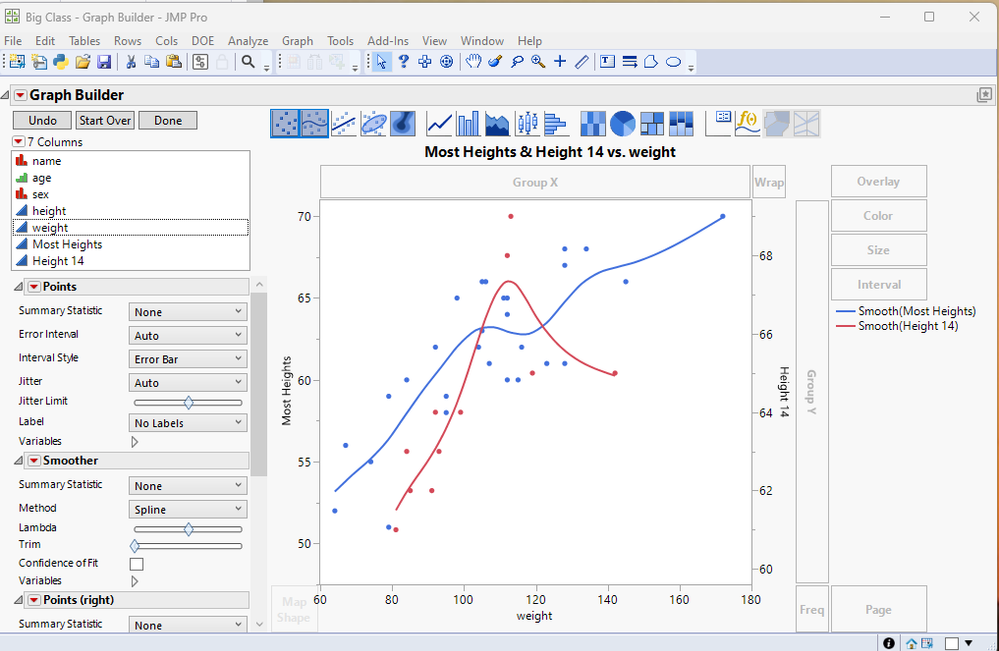The width and height of the screenshot is (999, 651).
Task: Open the 7 Columns red triangle menu
Action: point(18,141)
